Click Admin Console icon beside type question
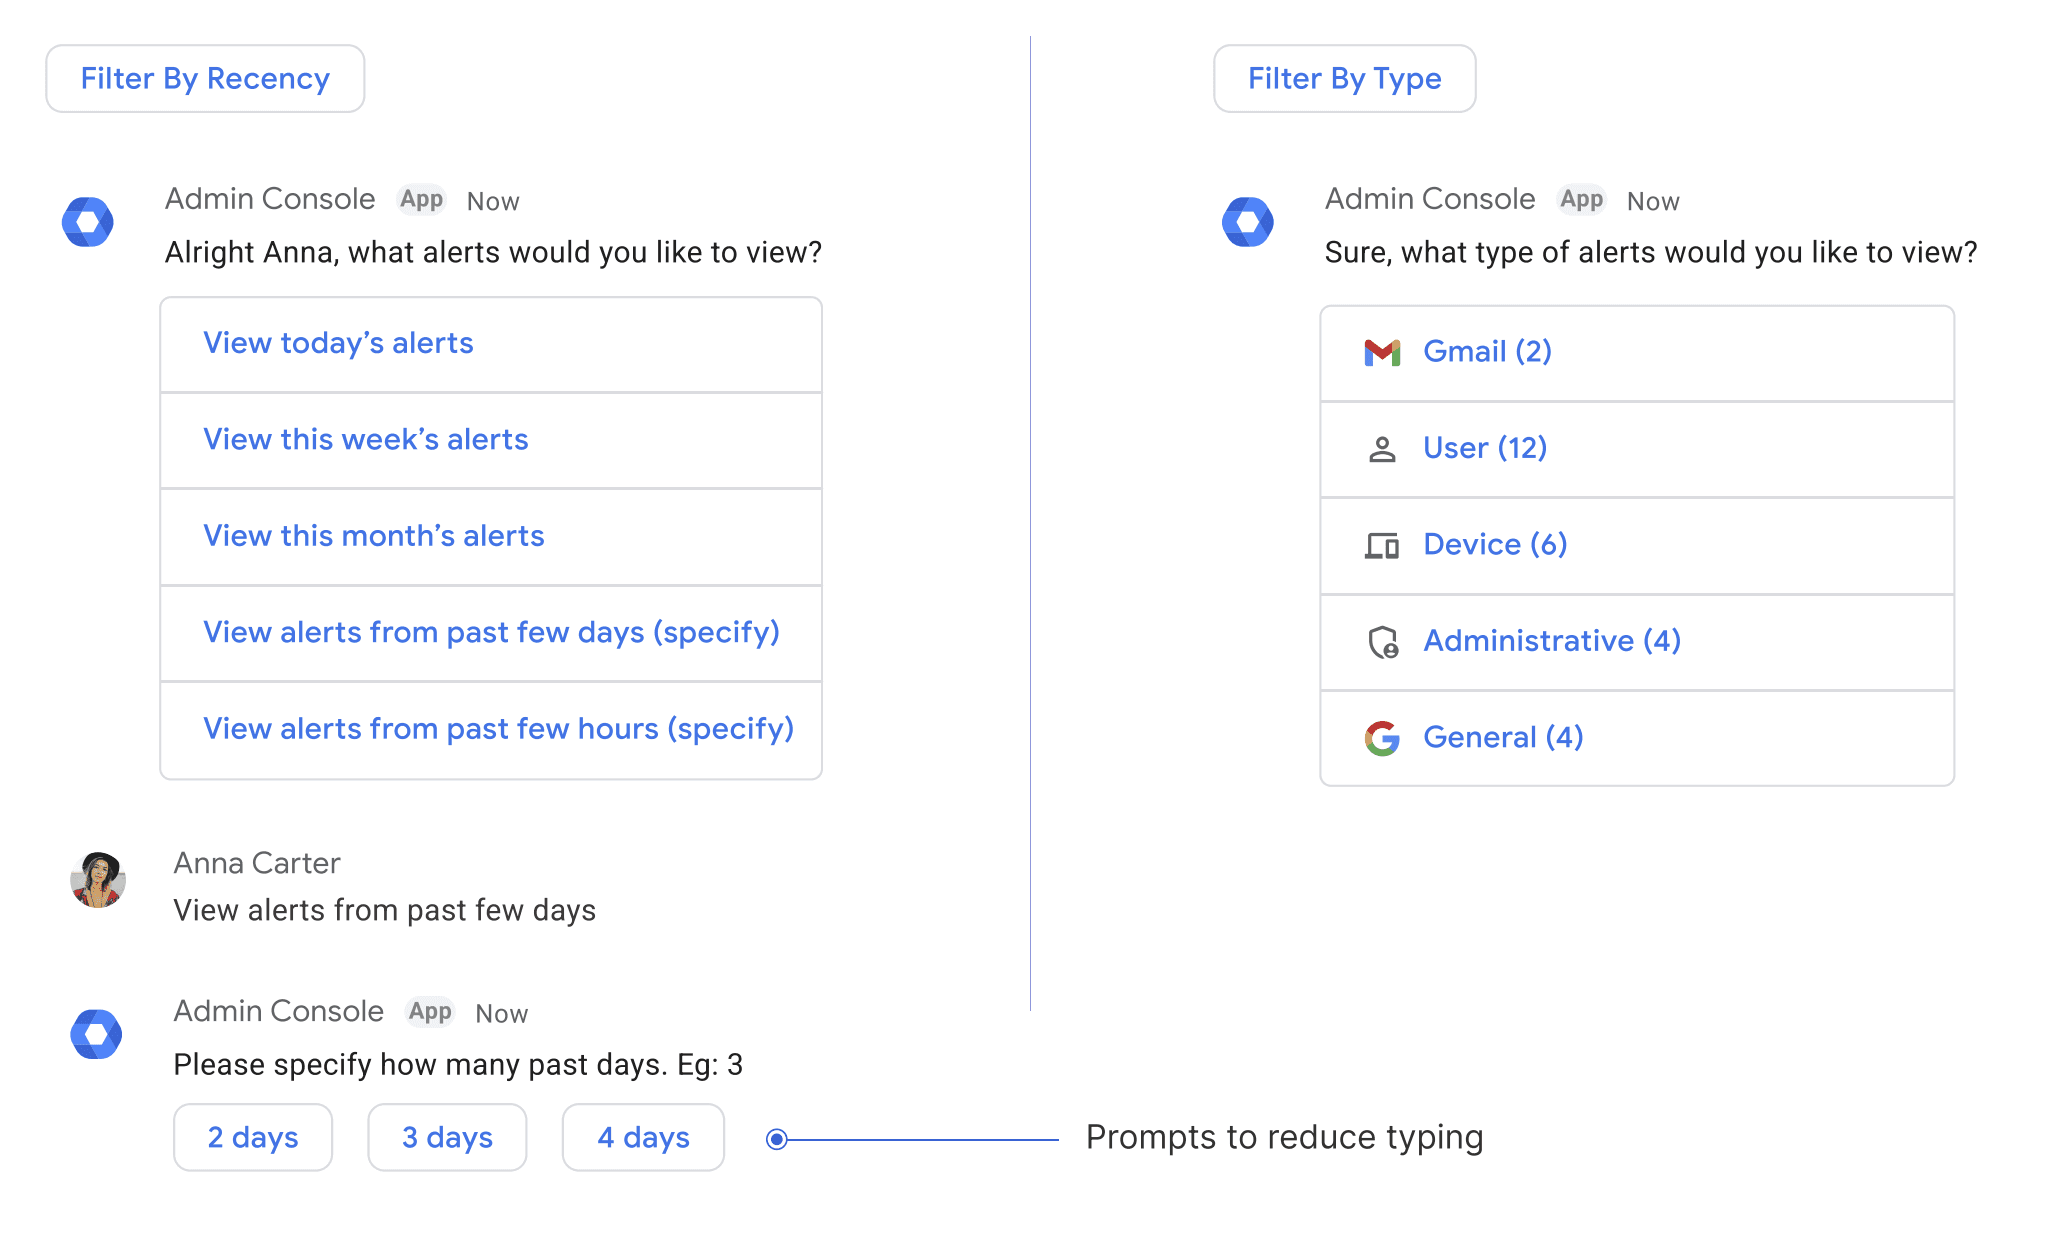Screen dimensions: 2059x1234 tap(1247, 222)
